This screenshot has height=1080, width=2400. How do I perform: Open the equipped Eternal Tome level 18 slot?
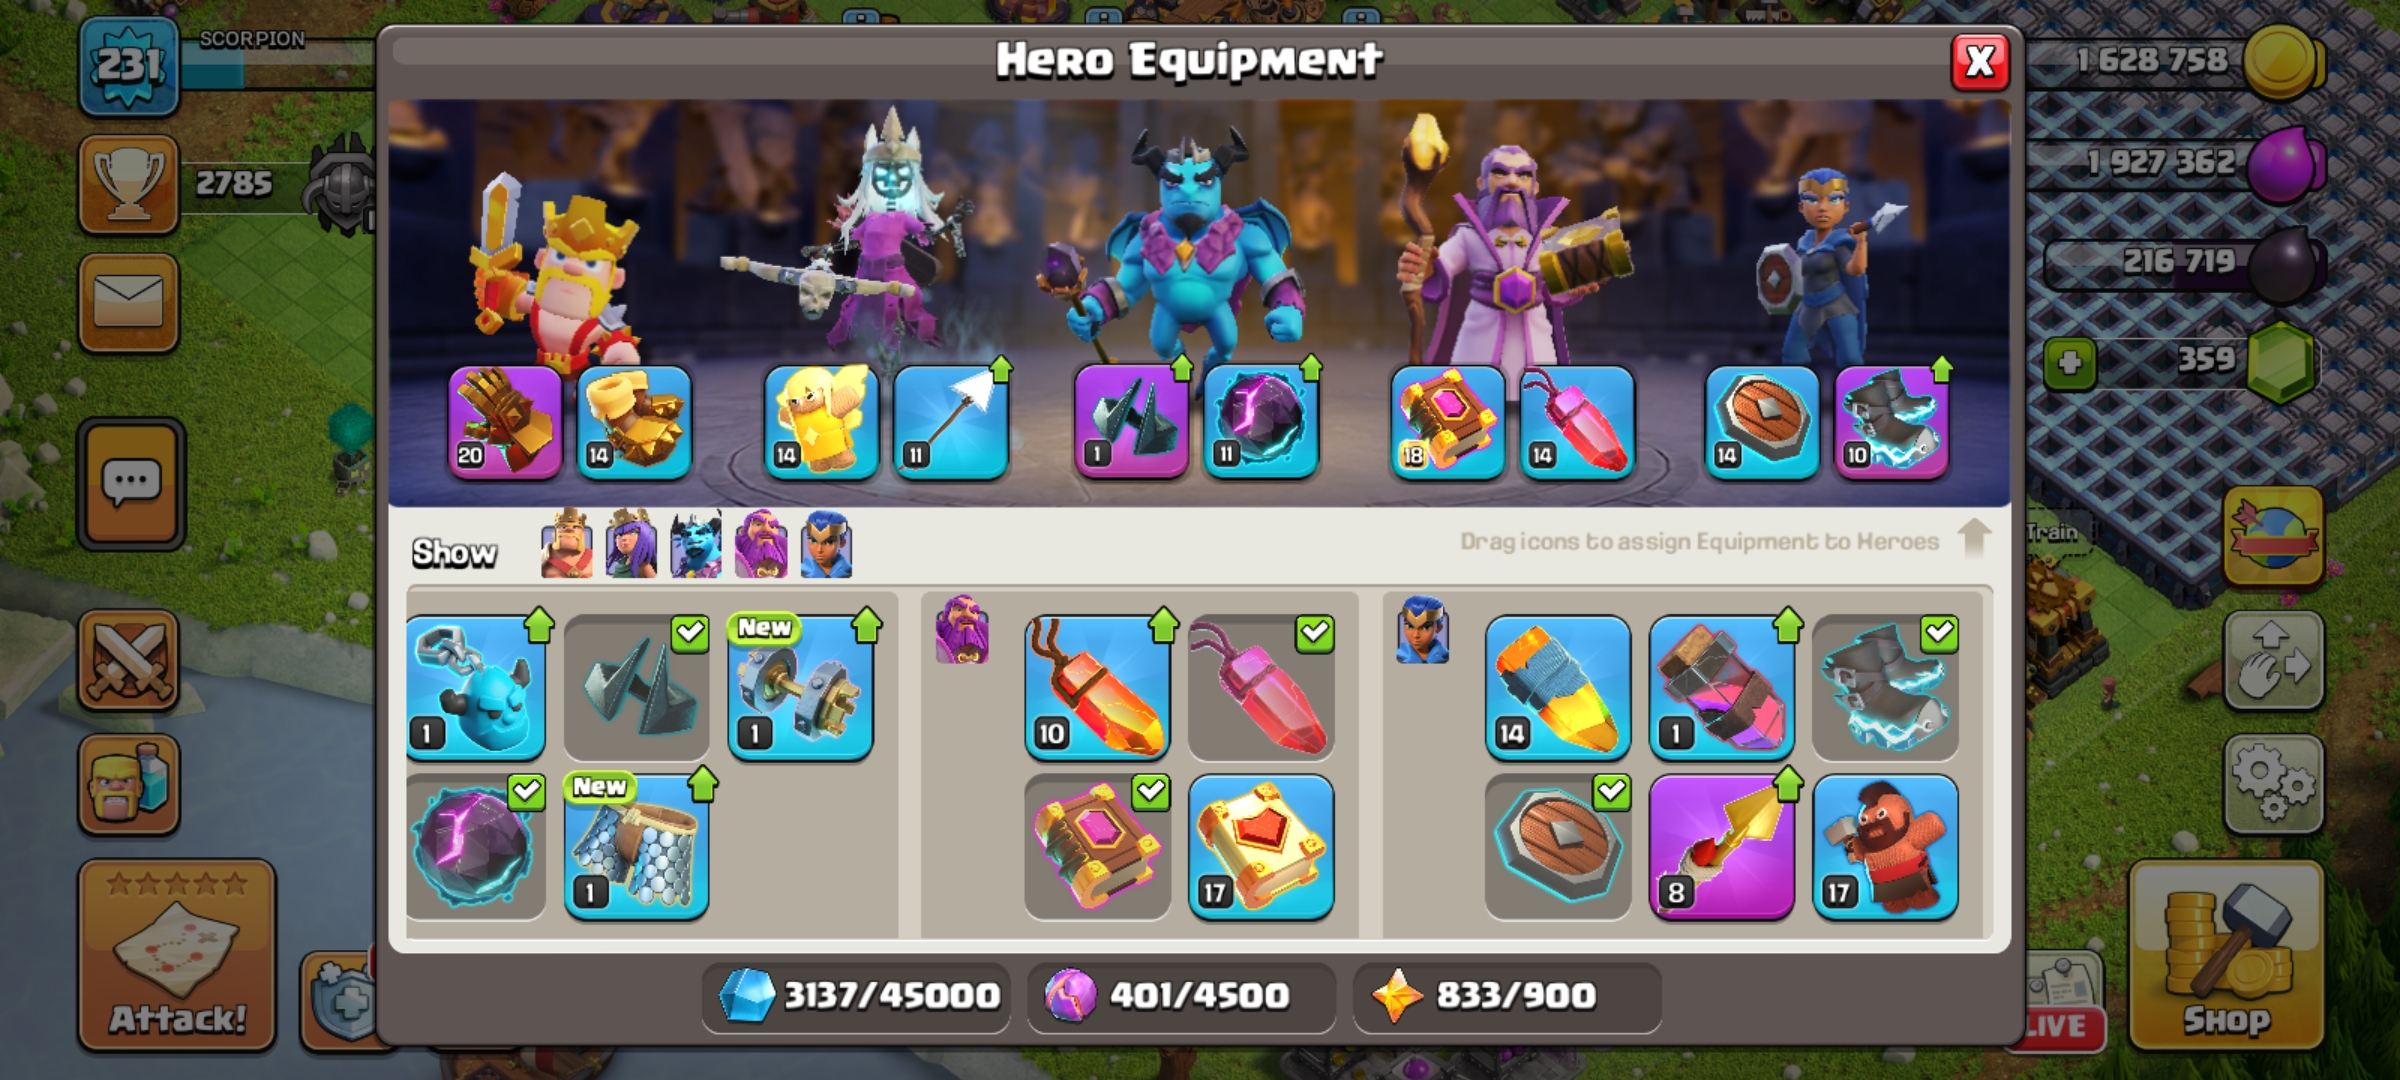(x=1448, y=422)
